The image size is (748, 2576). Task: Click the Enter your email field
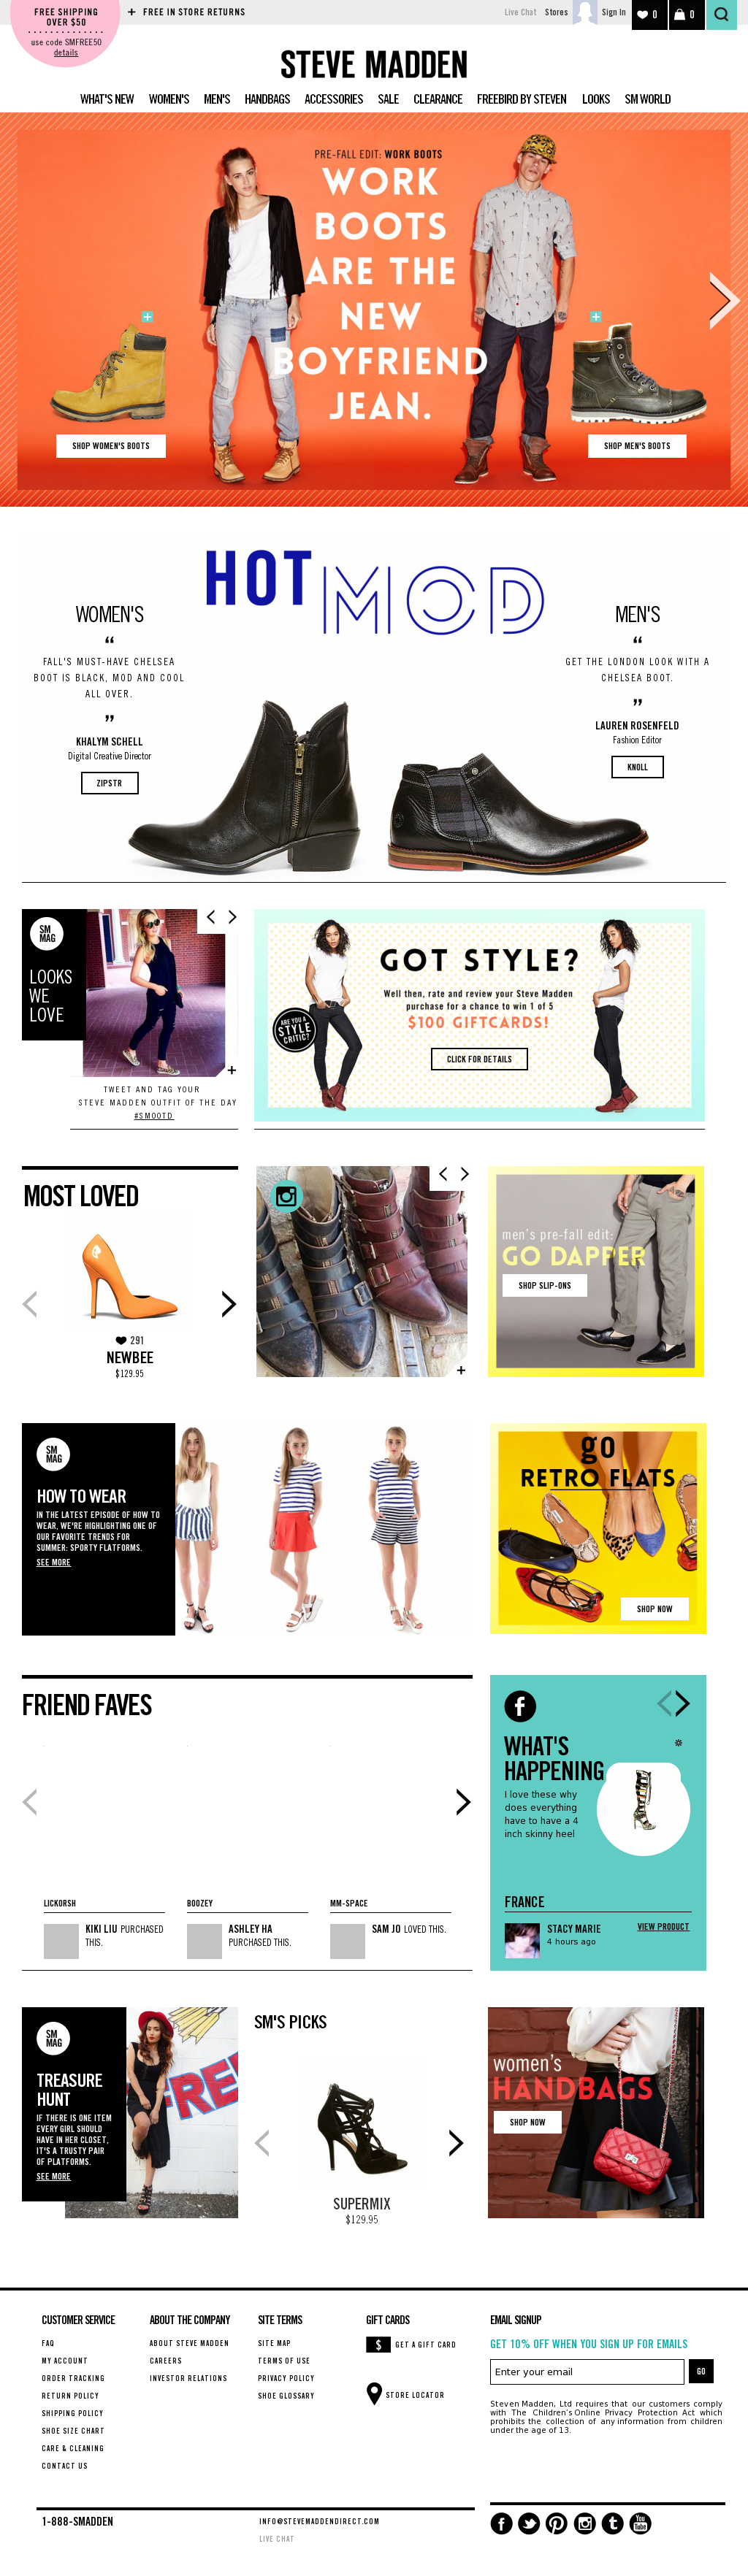(x=587, y=2371)
